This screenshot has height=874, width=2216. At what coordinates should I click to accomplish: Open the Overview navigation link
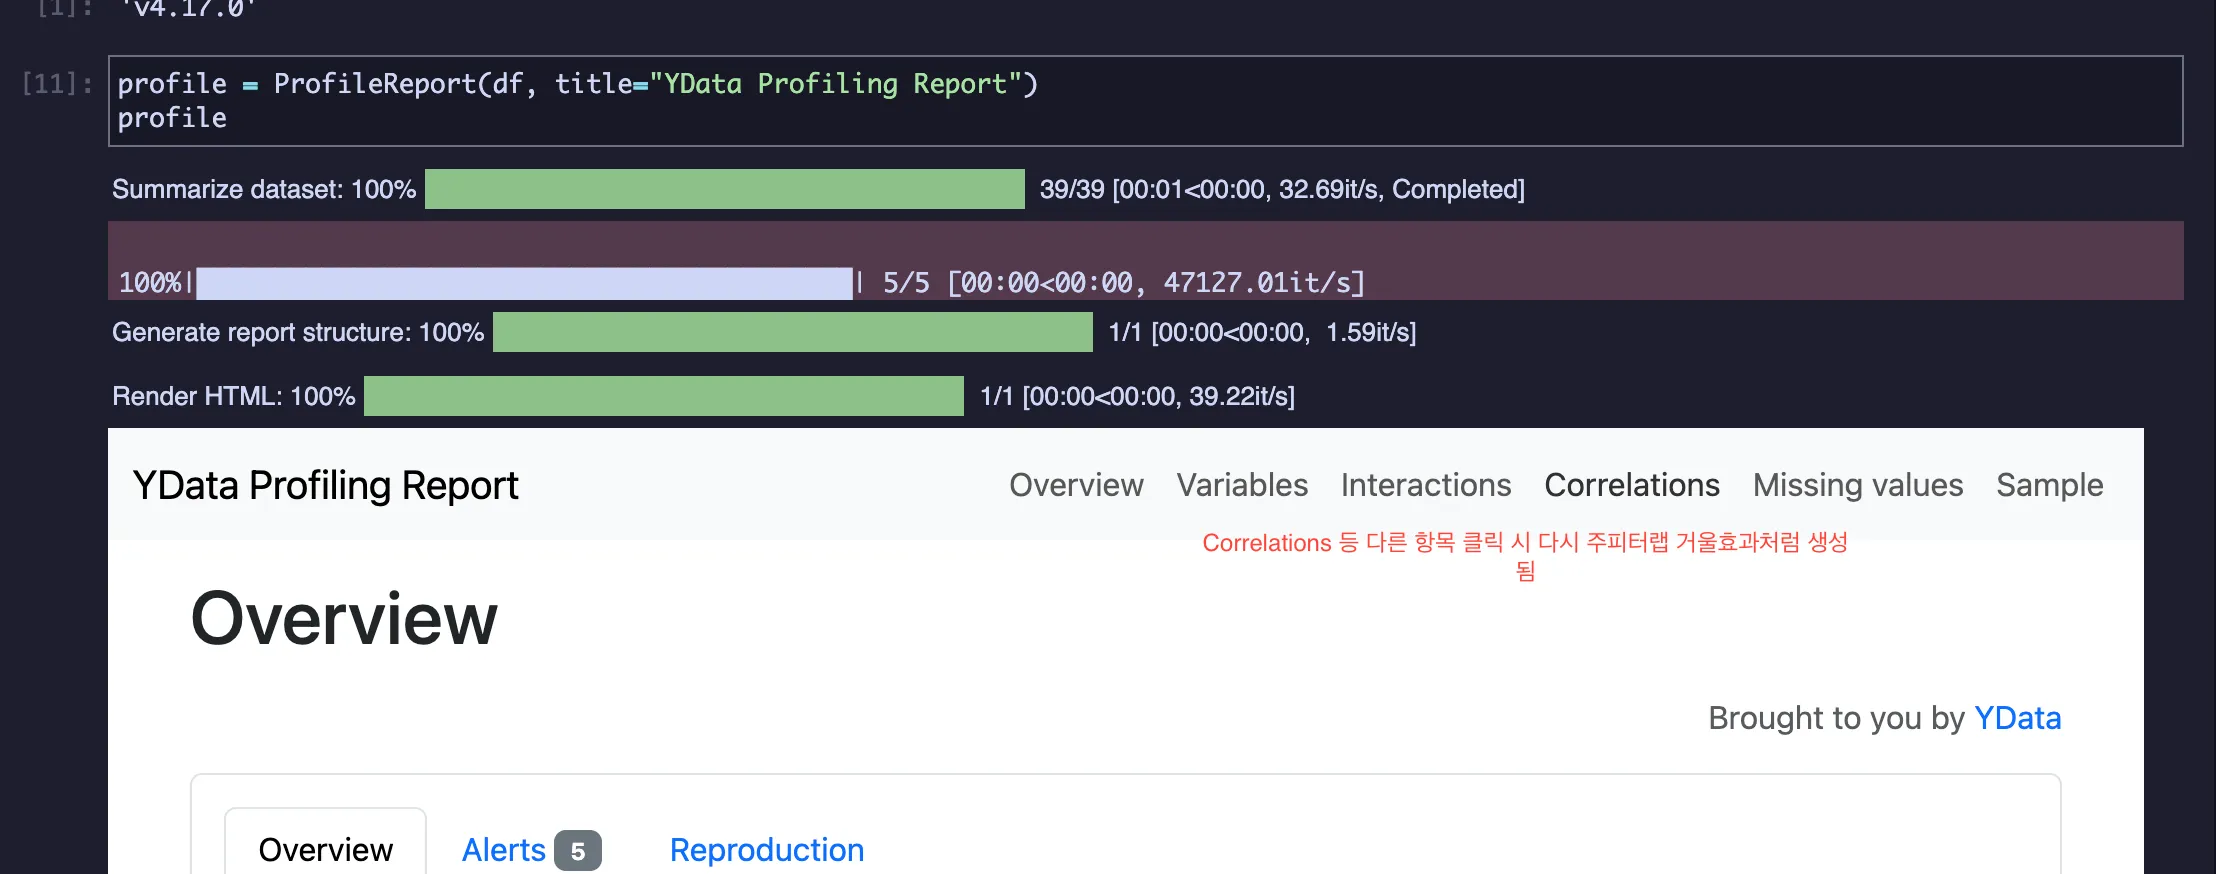(x=1076, y=485)
